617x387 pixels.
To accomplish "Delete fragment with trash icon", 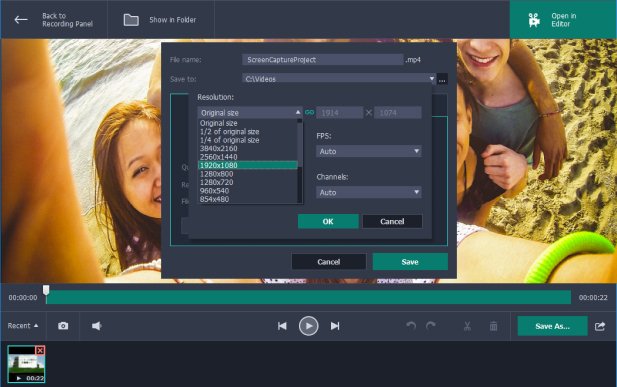I will click(493, 326).
